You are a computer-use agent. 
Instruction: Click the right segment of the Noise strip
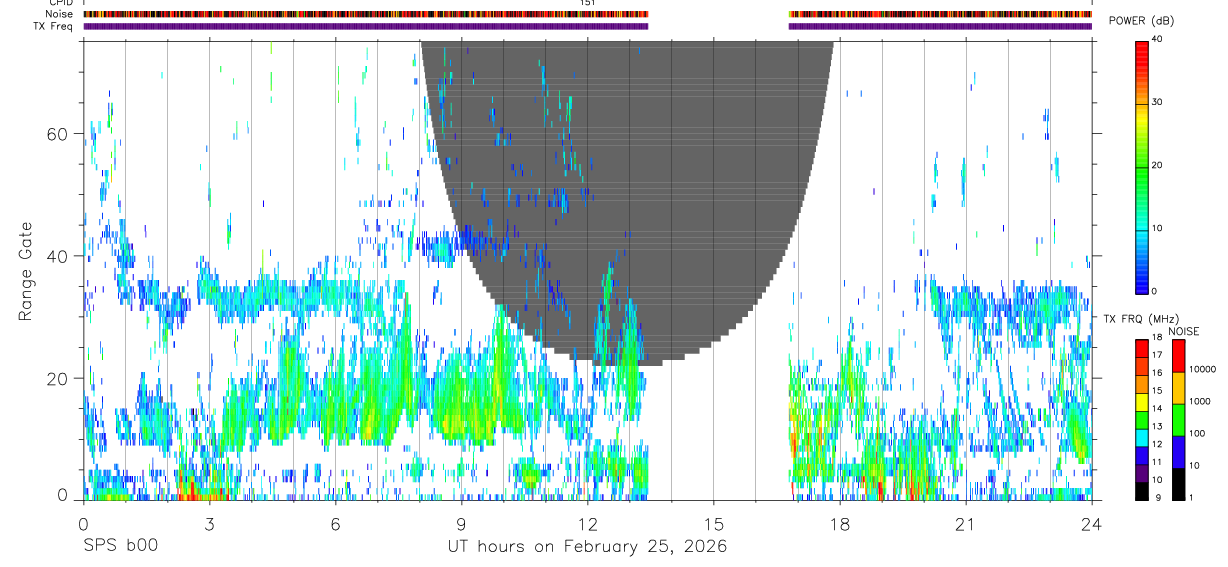940,14
